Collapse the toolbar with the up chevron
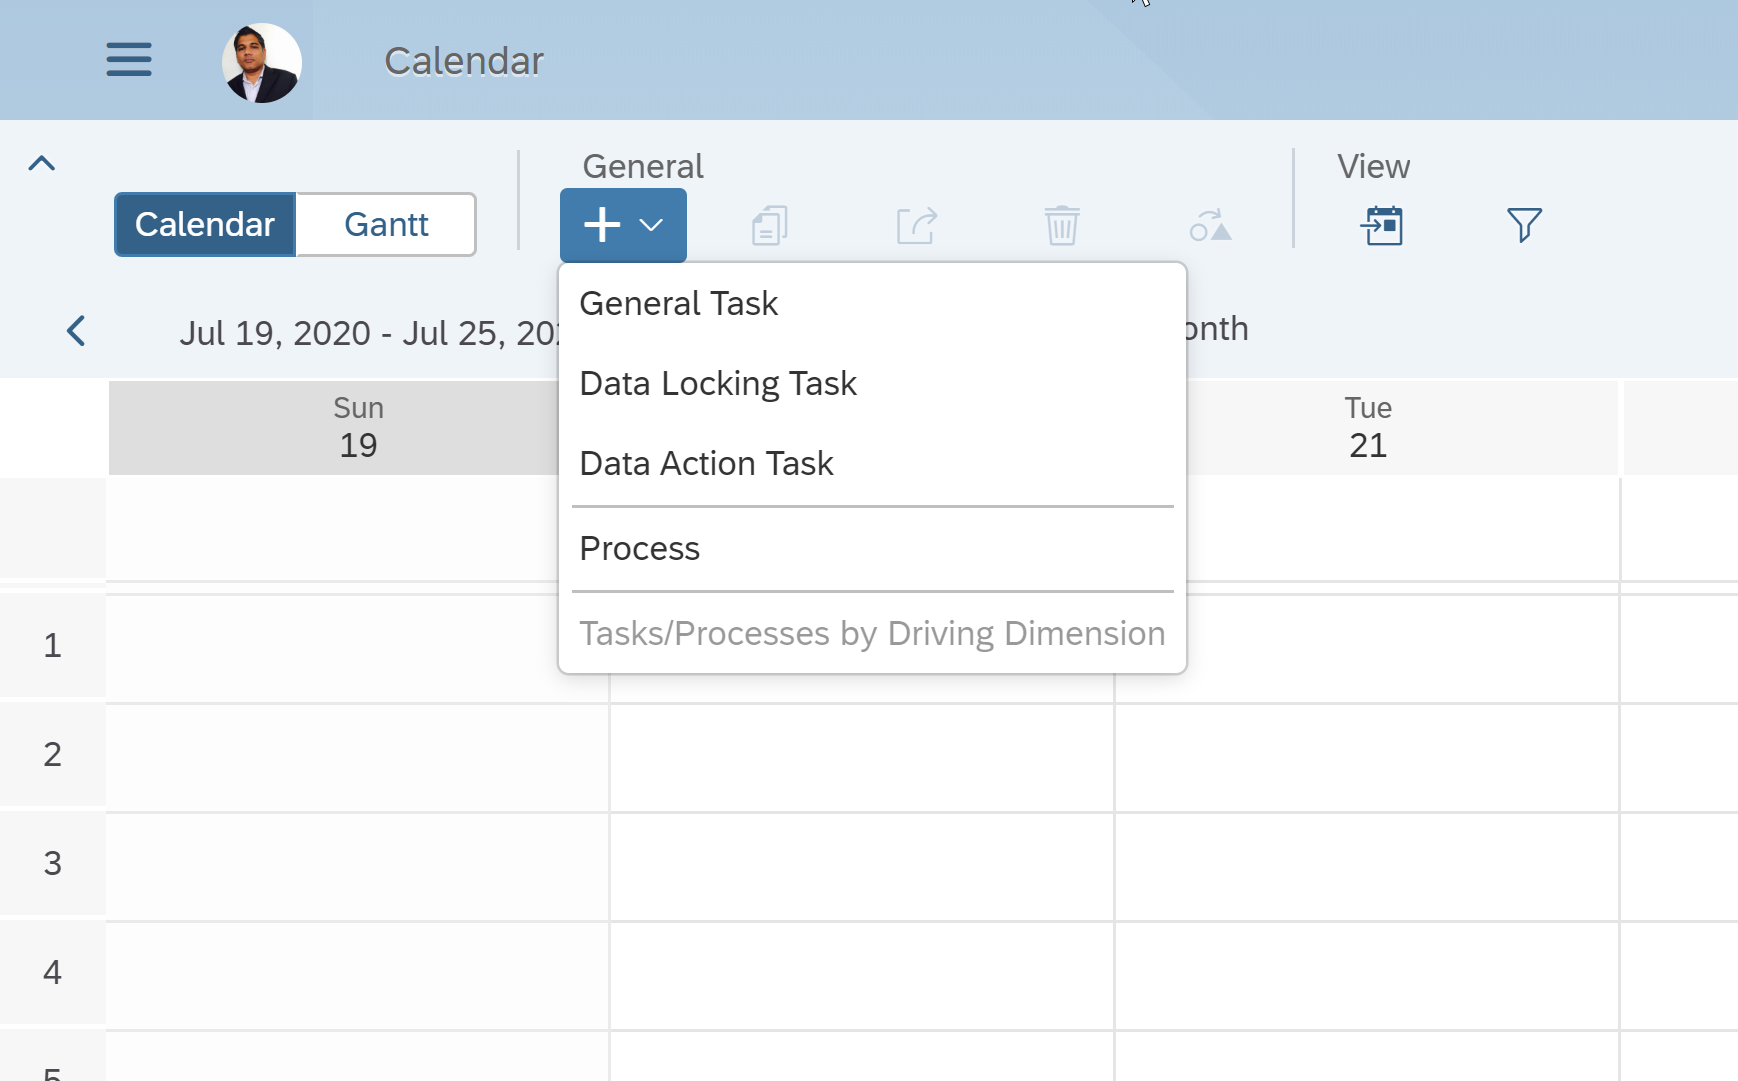This screenshot has height=1081, width=1738. [x=41, y=162]
